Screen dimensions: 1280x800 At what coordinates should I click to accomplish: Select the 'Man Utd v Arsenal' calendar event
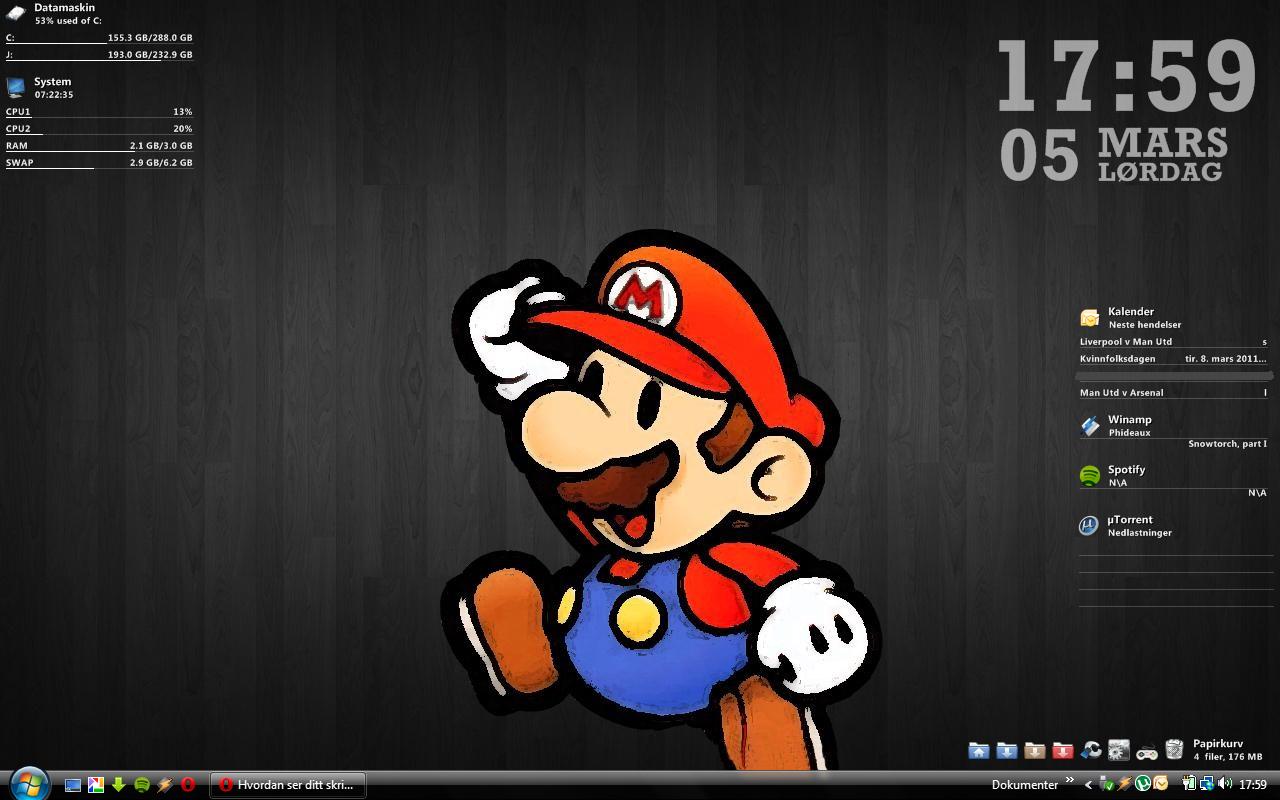(x=1173, y=392)
